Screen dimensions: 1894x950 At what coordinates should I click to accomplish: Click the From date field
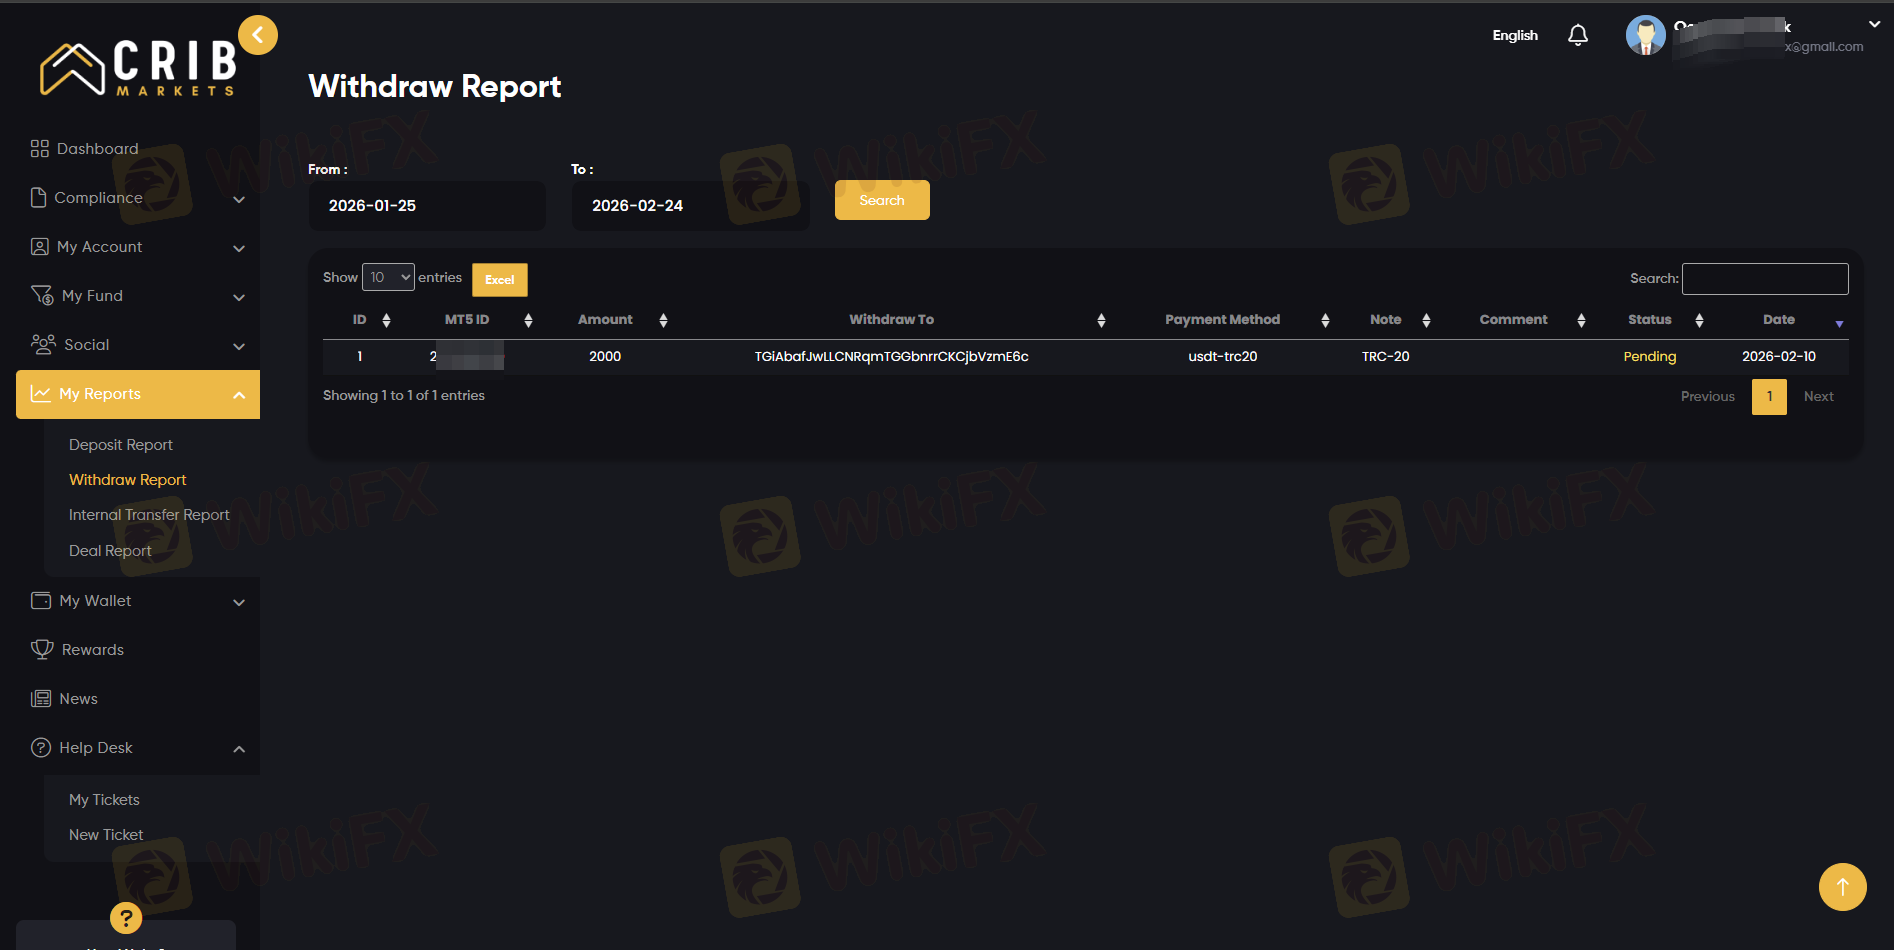click(x=427, y=206)
